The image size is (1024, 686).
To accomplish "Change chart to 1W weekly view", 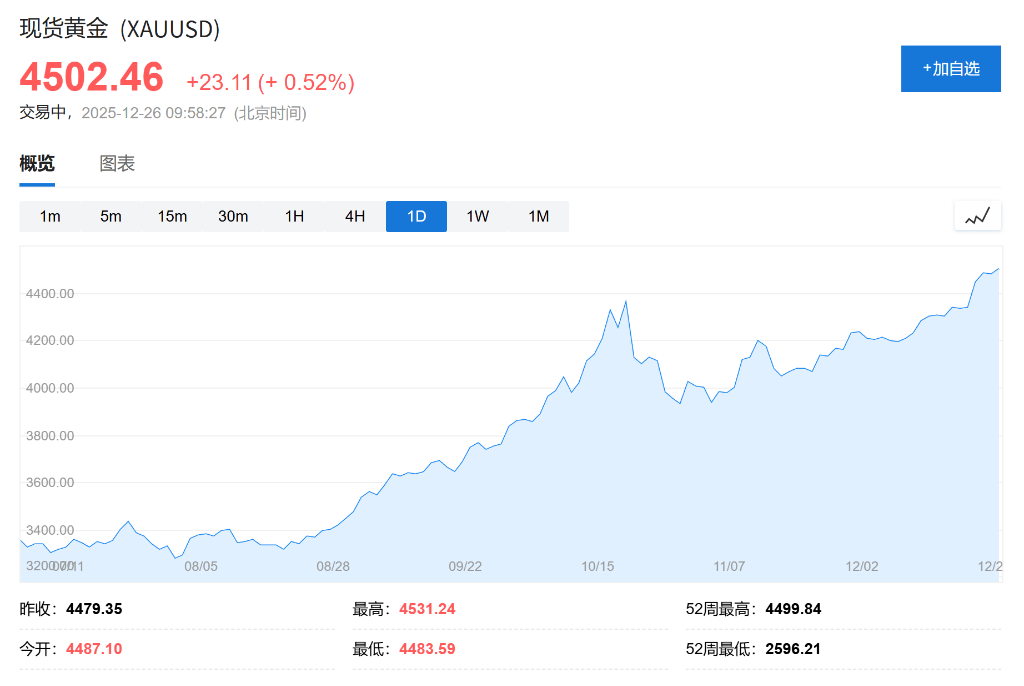I will click(477, 217).
